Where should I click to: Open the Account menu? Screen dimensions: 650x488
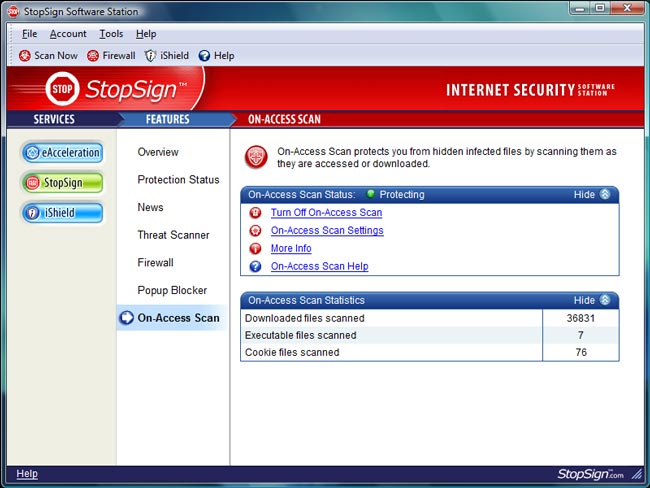click(68, 34)
